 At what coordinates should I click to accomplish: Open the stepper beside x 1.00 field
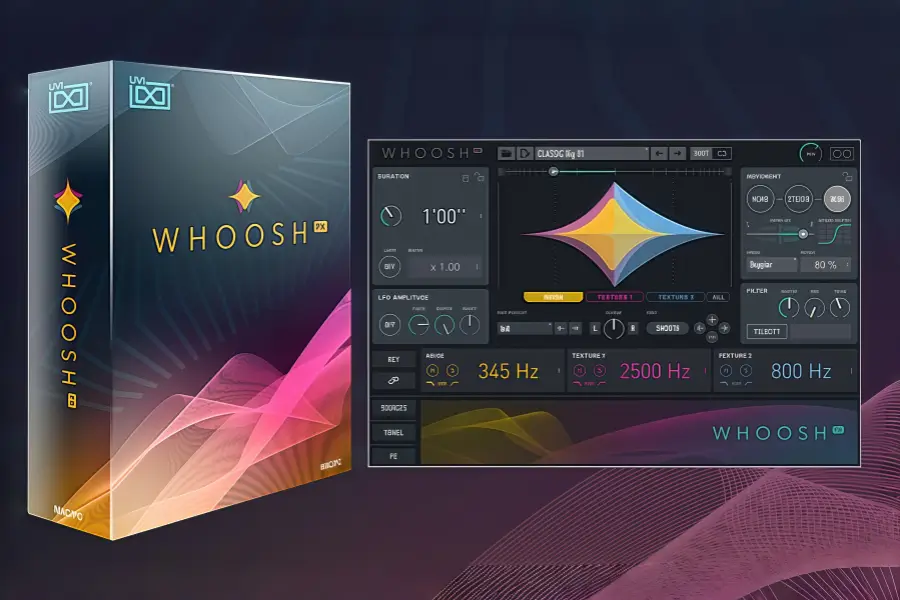click(x=476, y=267)
